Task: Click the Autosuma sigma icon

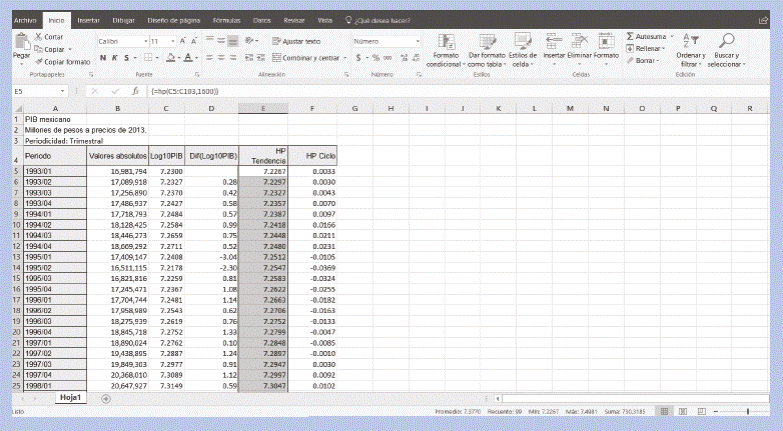Action: (x=630, y=36)
